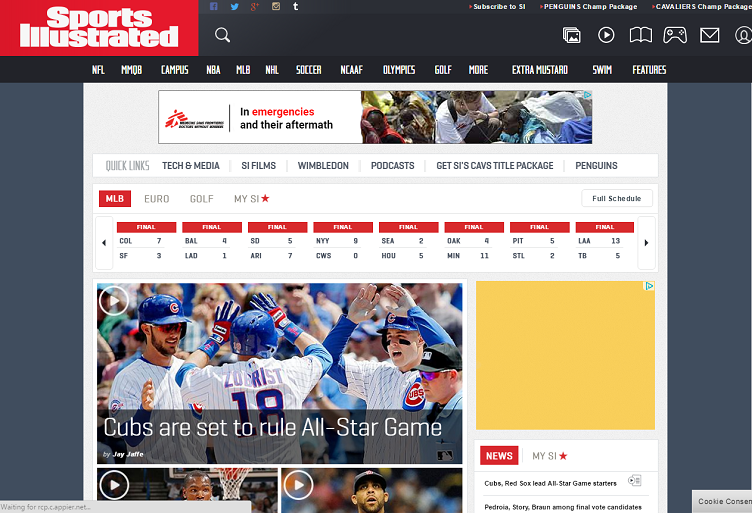Click the search magnifier icon
Viewport: 752px width, 513px height.
223,35
